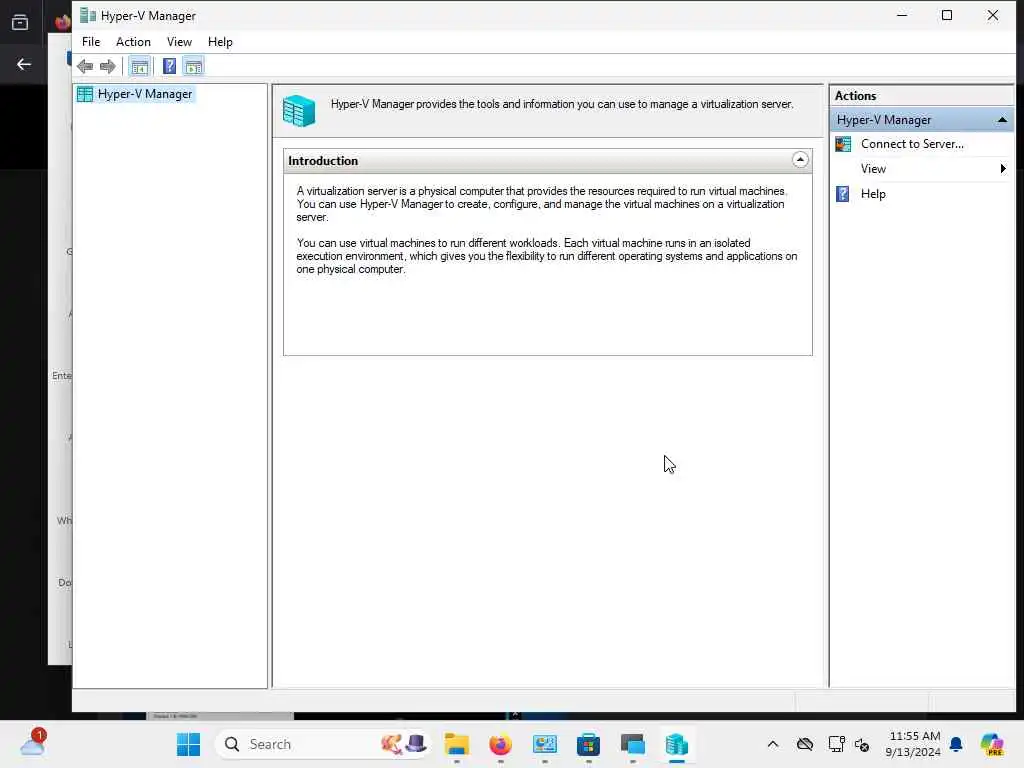Collapse Hyper-V Manager actions group
Screen dimensions: 1024x768
[1002, 120]
